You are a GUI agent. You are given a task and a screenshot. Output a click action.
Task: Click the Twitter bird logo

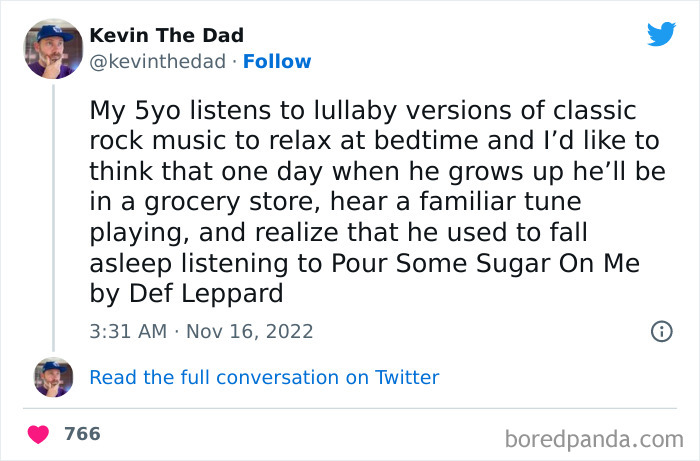tap(661, 35)
